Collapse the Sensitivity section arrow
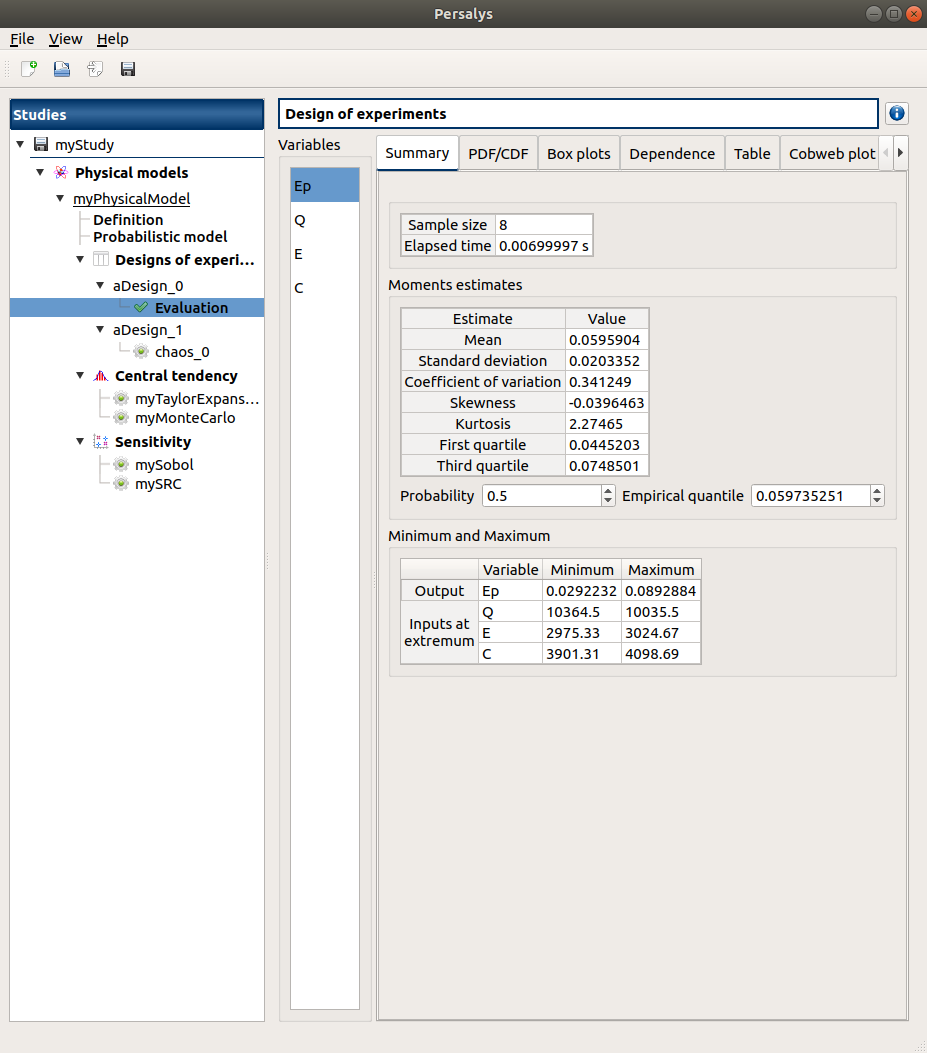The width and height of the screenshot is (927, 1053). [x=80, y=442]
